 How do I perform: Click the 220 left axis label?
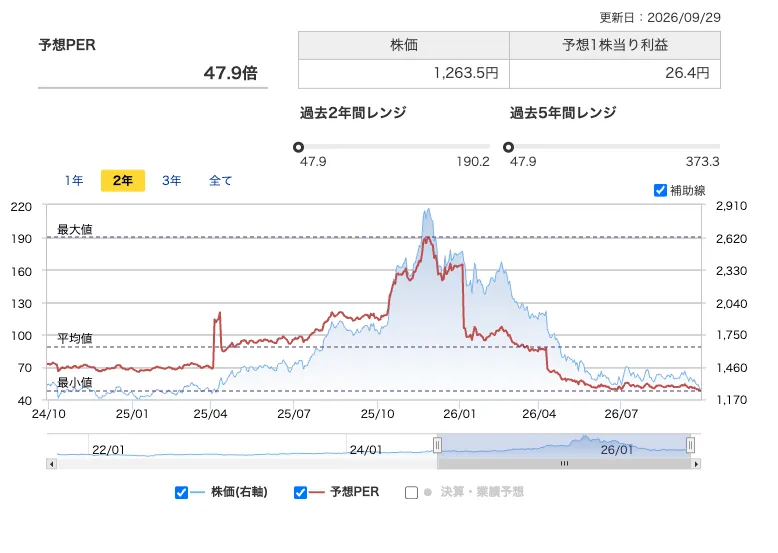point(21,206)
